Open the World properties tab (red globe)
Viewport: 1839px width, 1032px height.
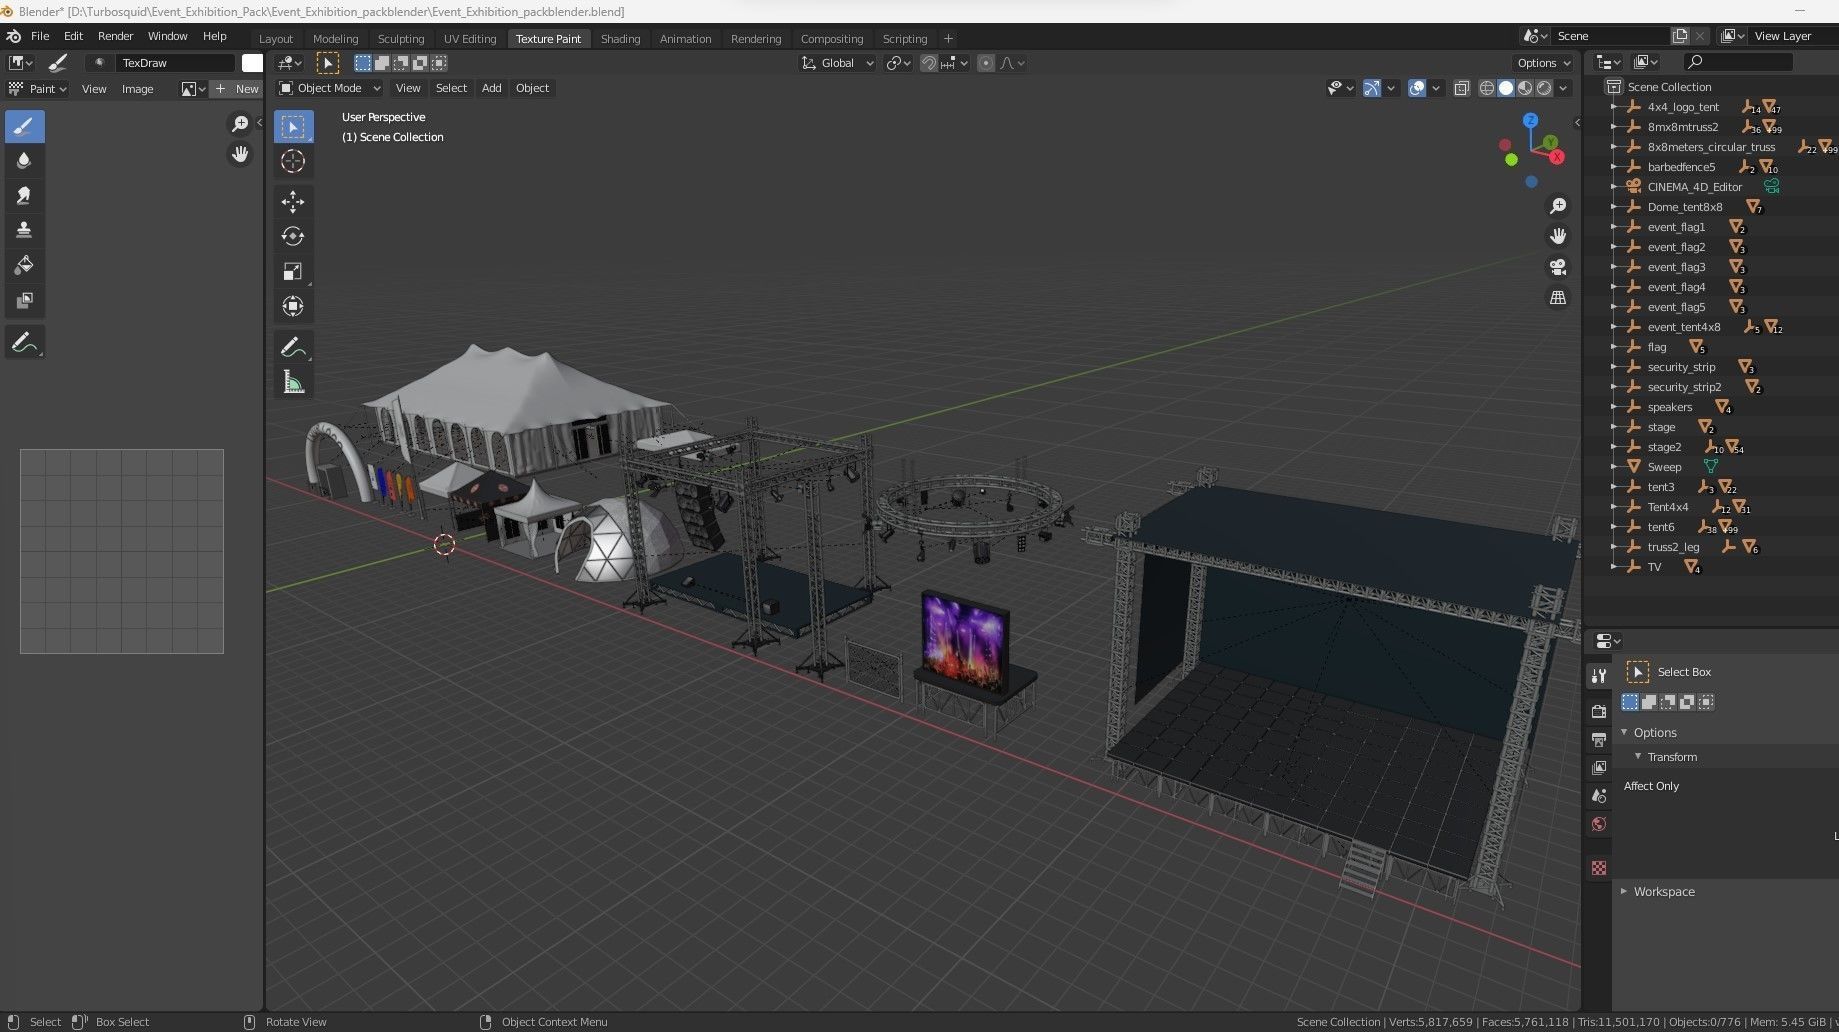tap(1599, 825)
